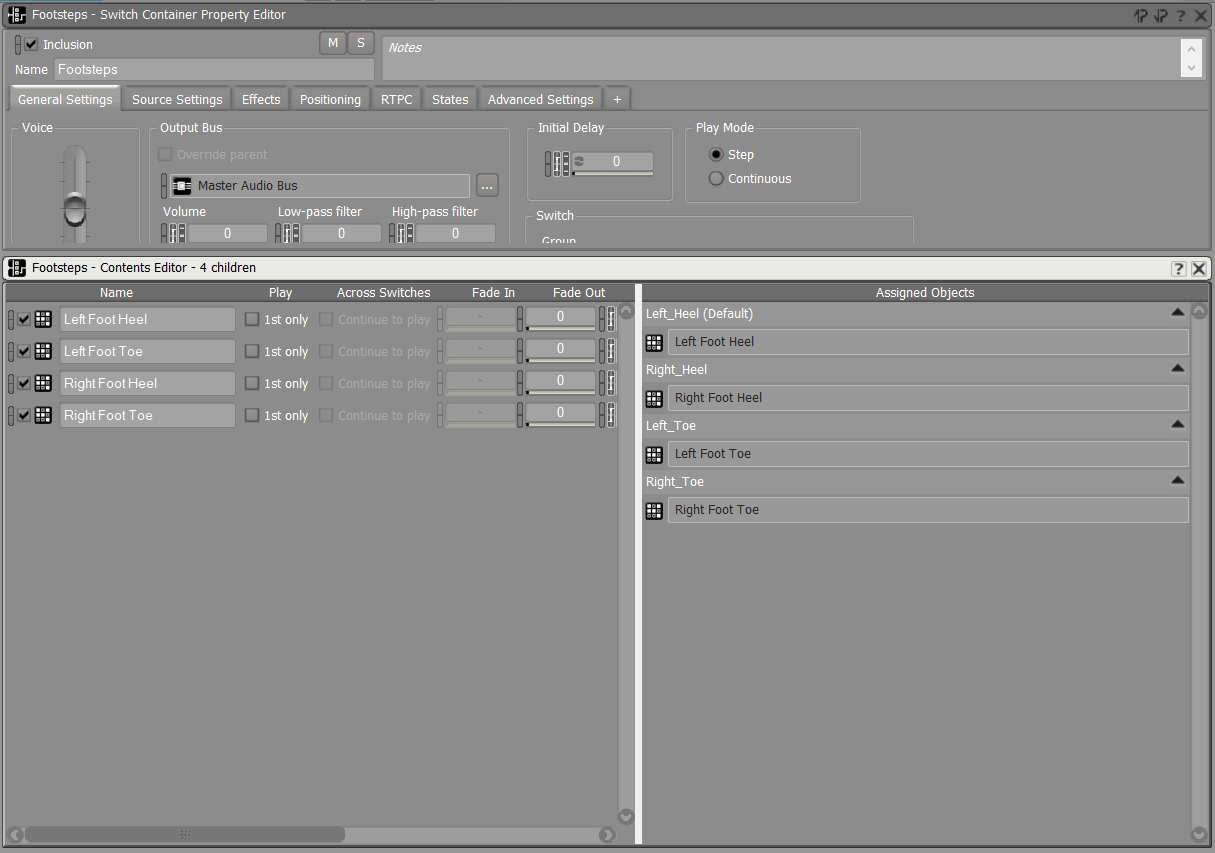Viewport: 1215px width, 853px height.
Task: Open help from the Contents Editor question mark
Action: [x=1179, y=268]
